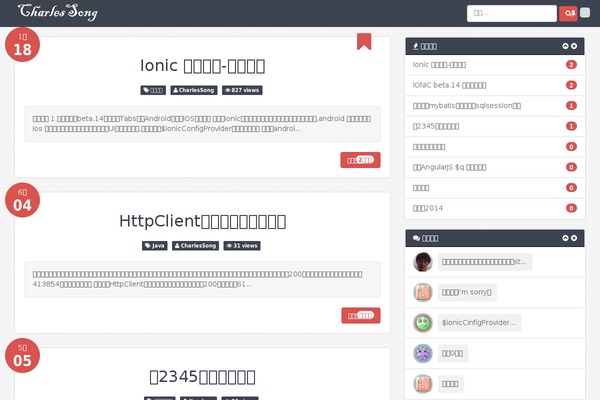
Task: Click avatar beside the 'm sorry' comment
Action: pyautogui.click(x=423, y=292)
